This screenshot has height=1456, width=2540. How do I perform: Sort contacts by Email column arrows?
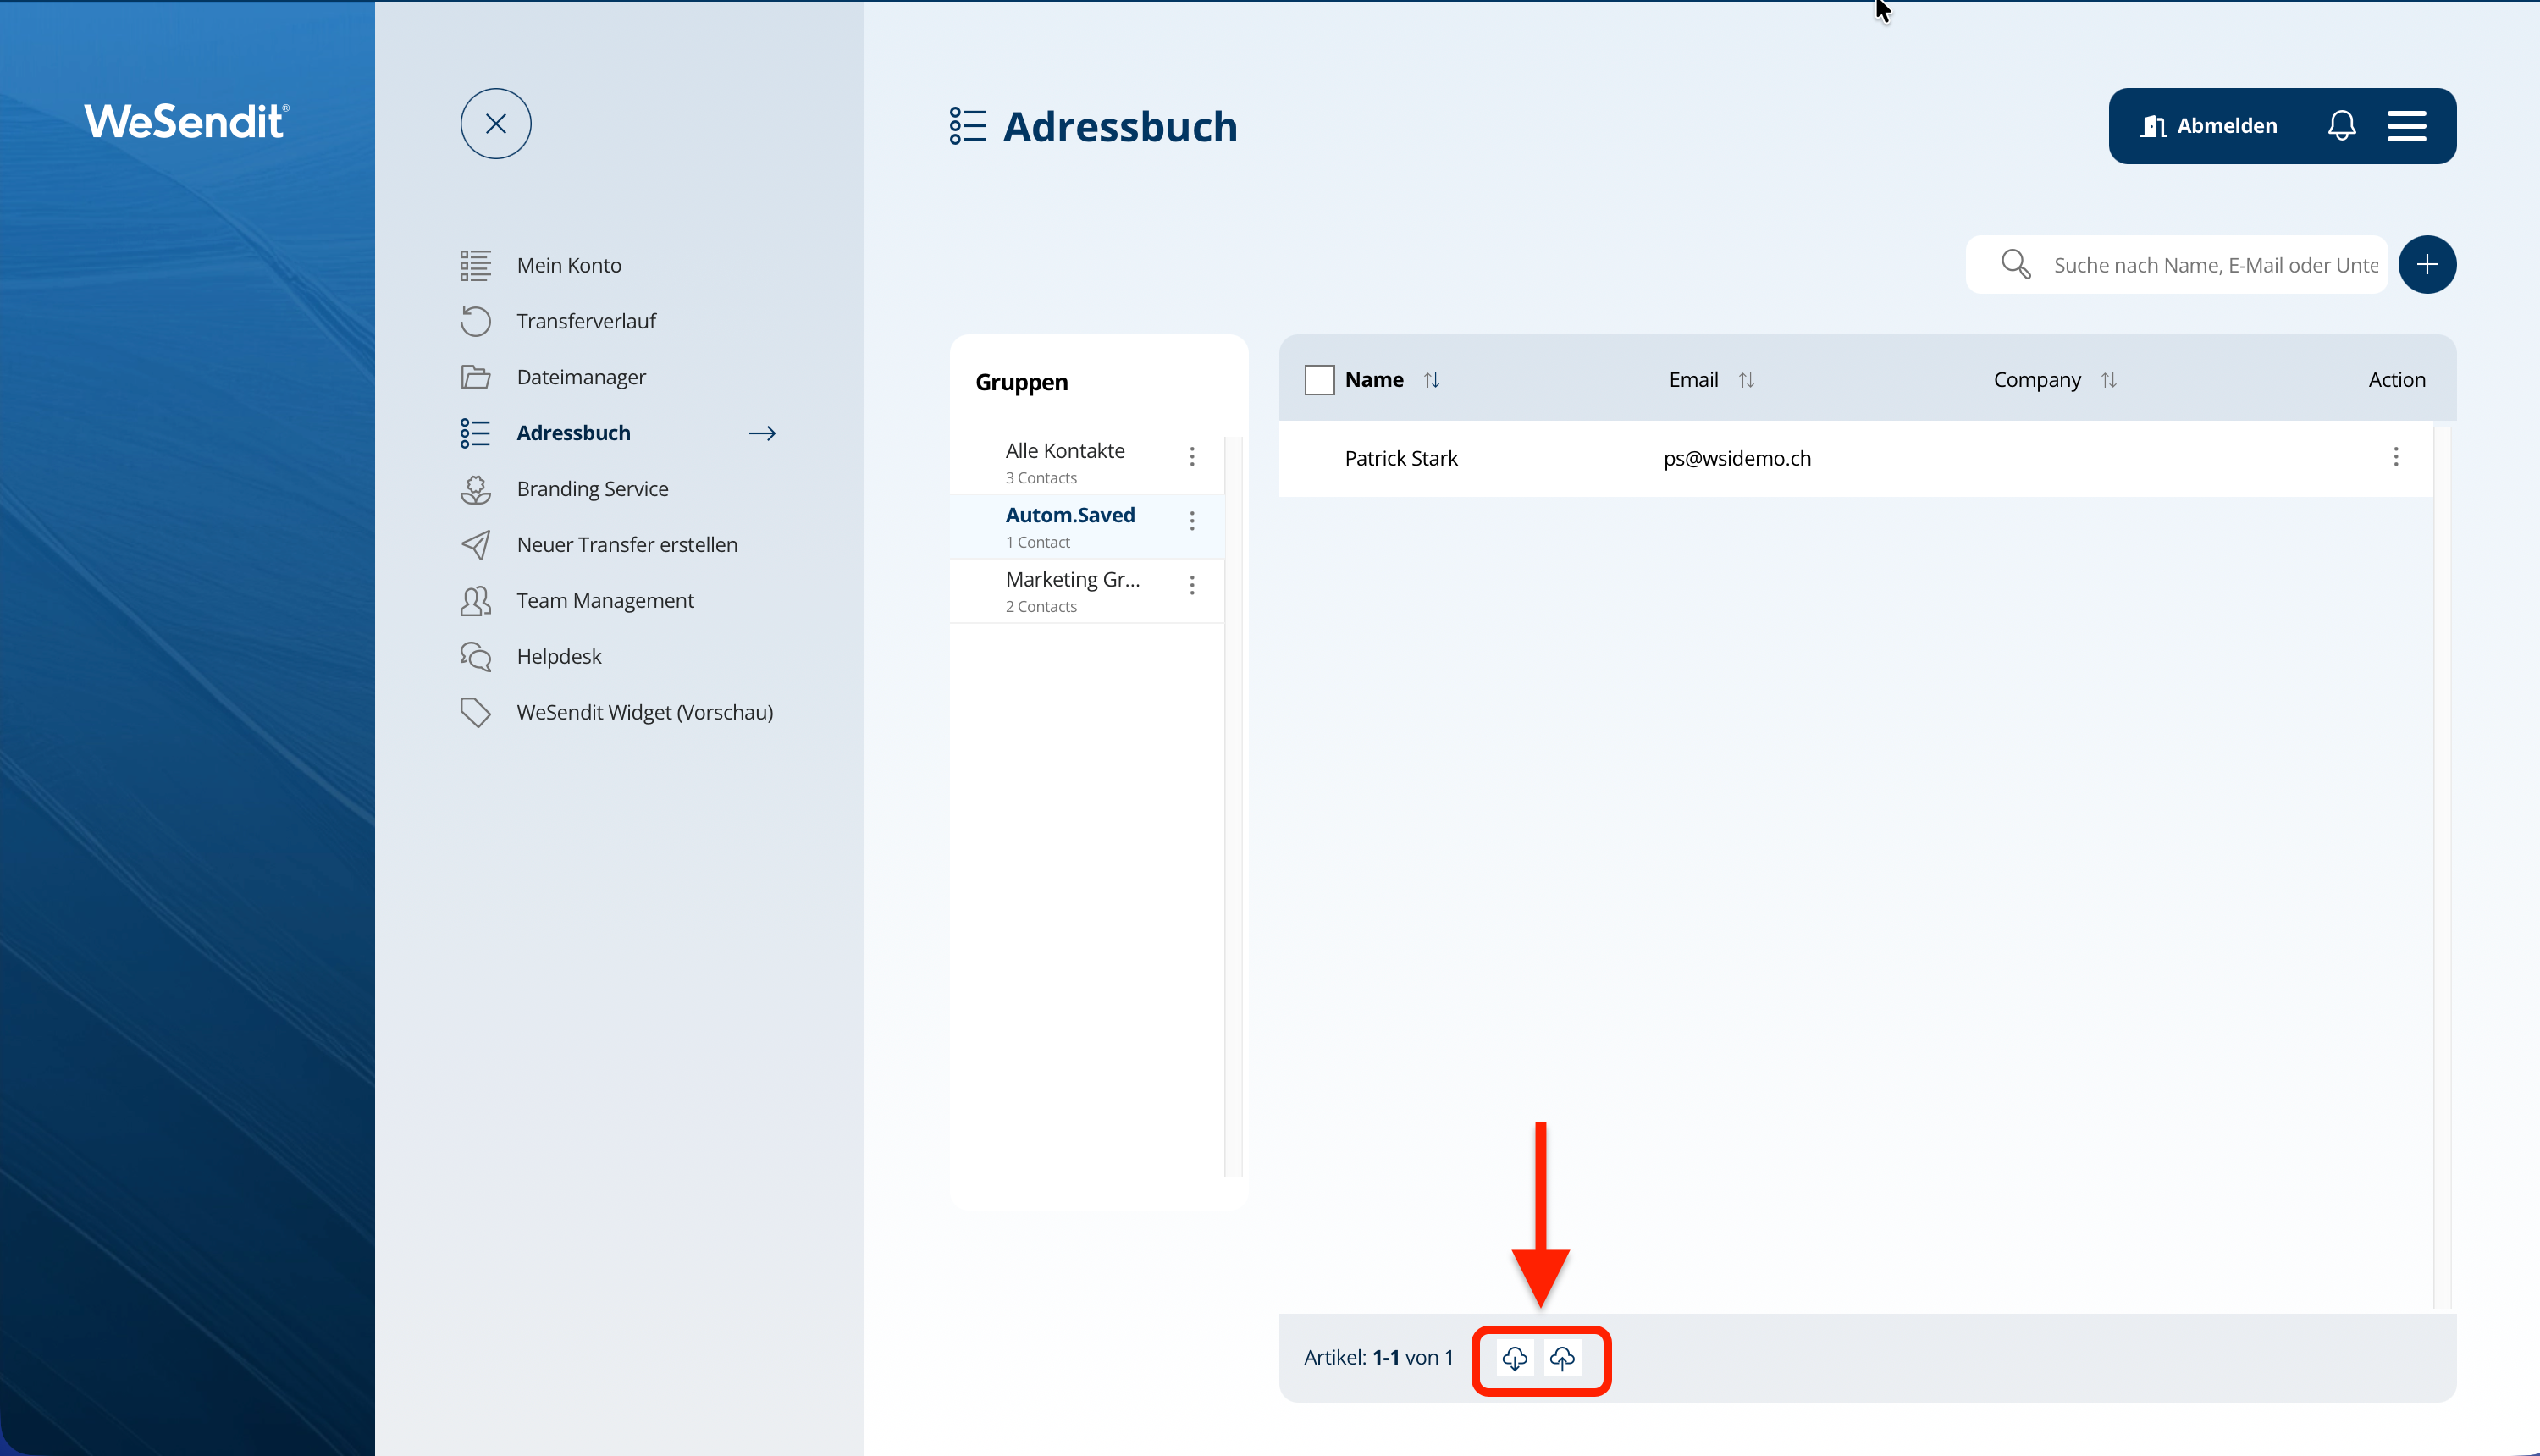1746,380
